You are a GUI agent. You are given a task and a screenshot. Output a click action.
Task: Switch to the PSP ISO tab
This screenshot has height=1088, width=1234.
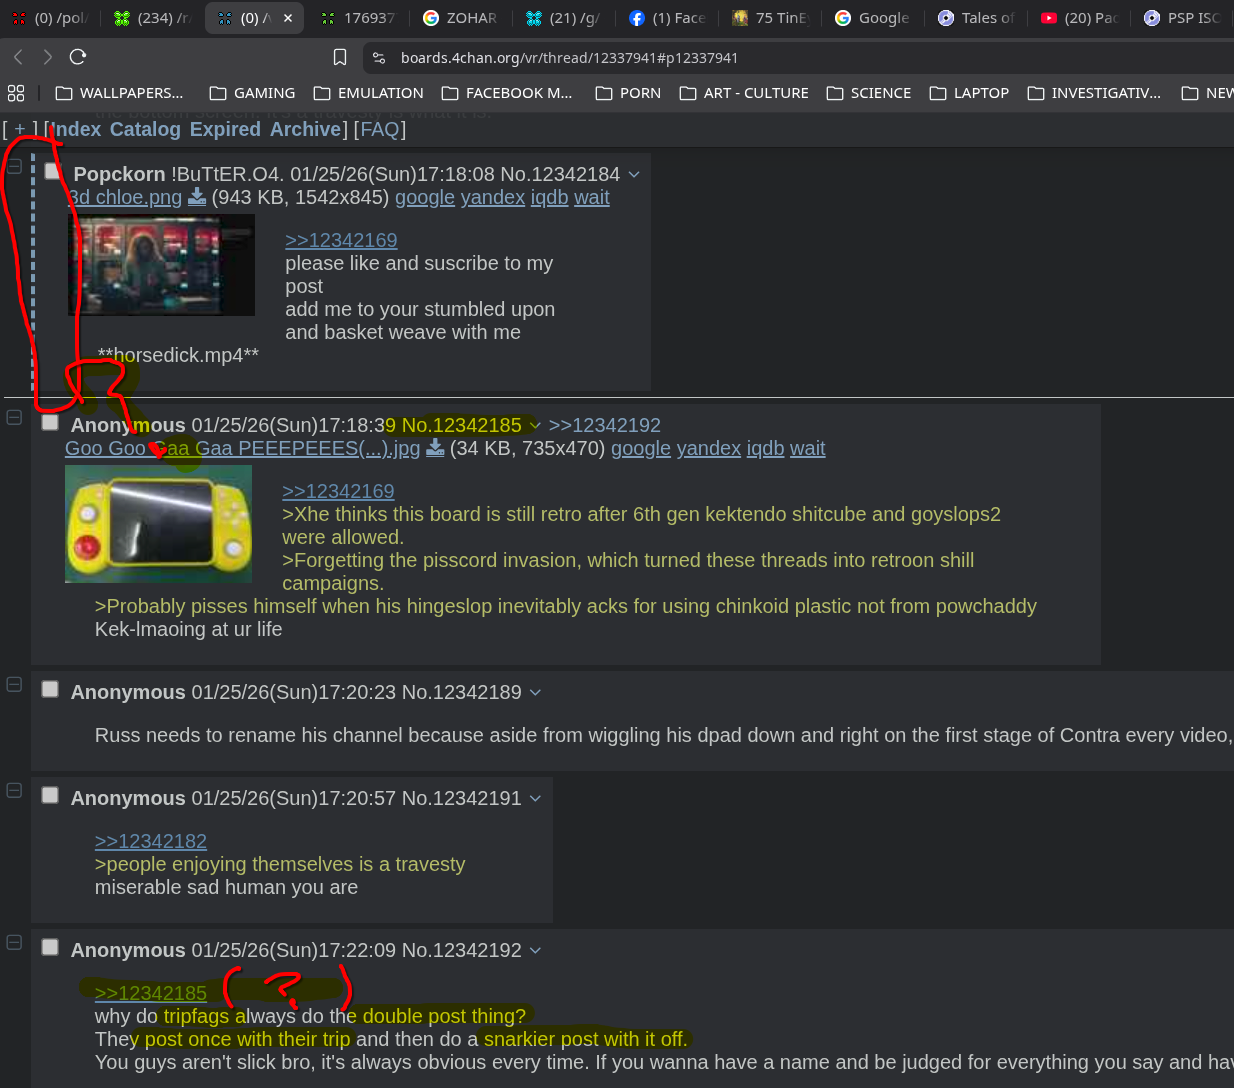(1182, 18)
